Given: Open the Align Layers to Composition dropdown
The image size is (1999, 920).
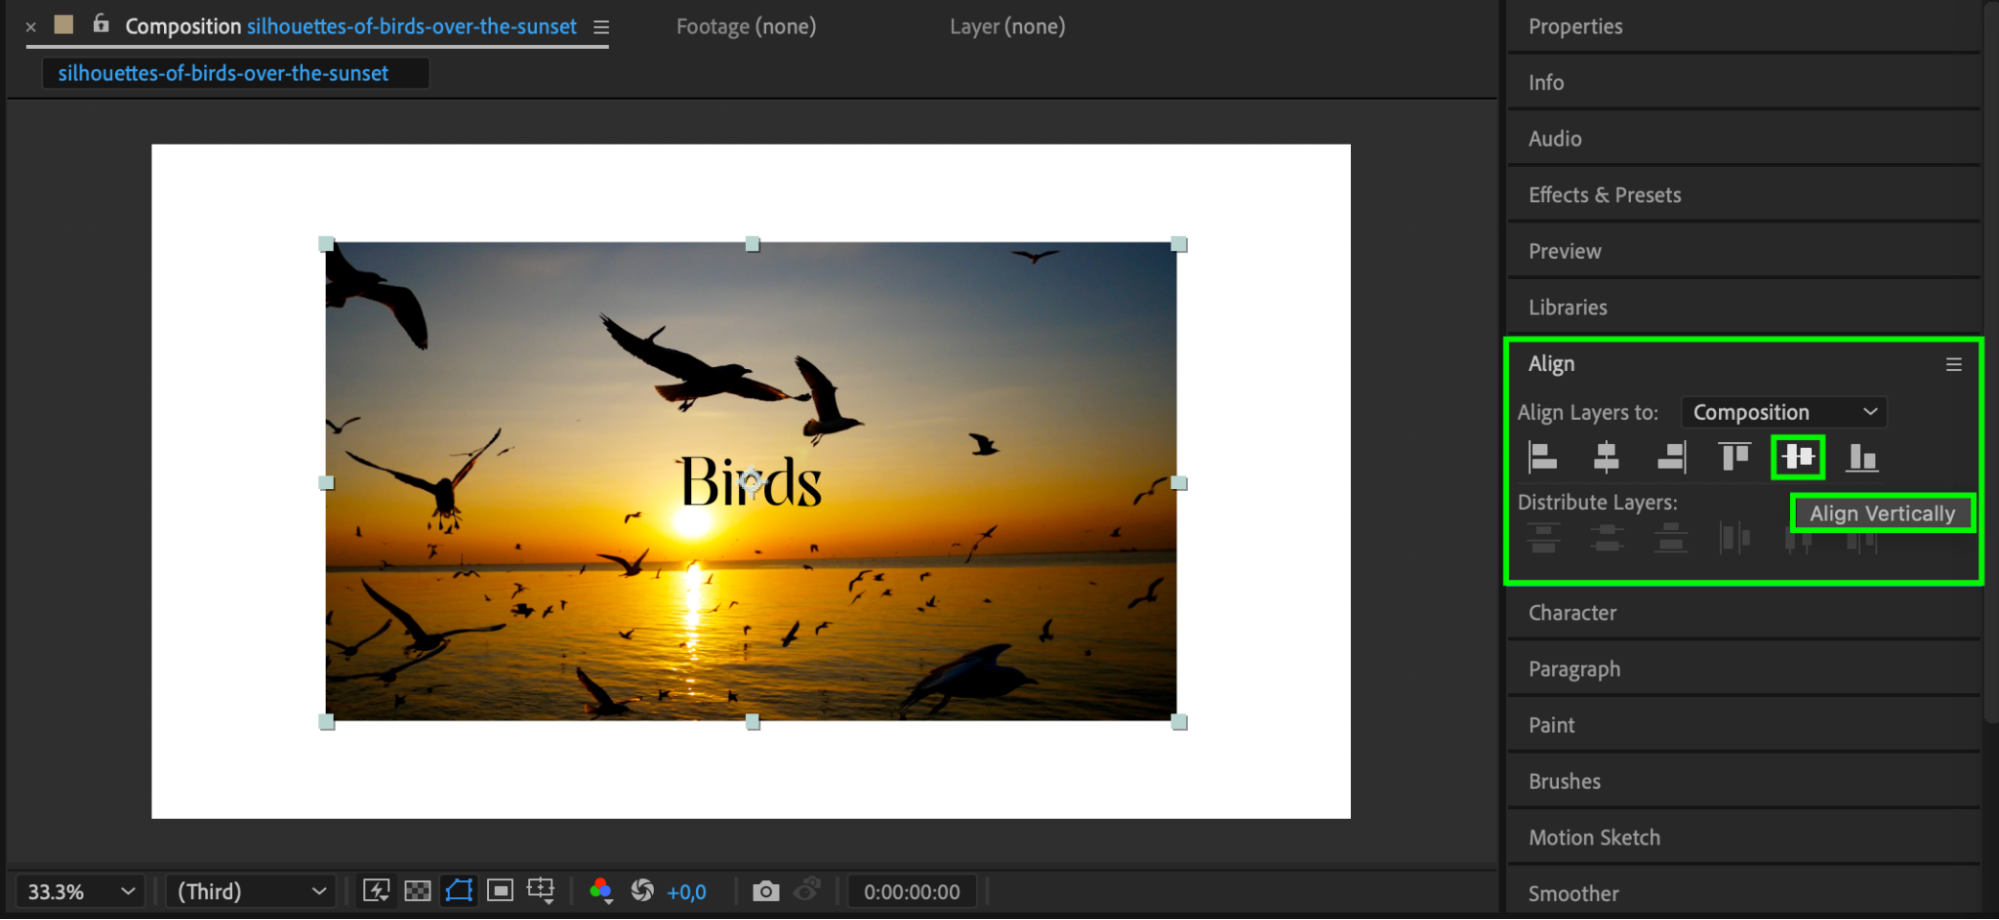Looking at the screenshot, I should 1784,412.
